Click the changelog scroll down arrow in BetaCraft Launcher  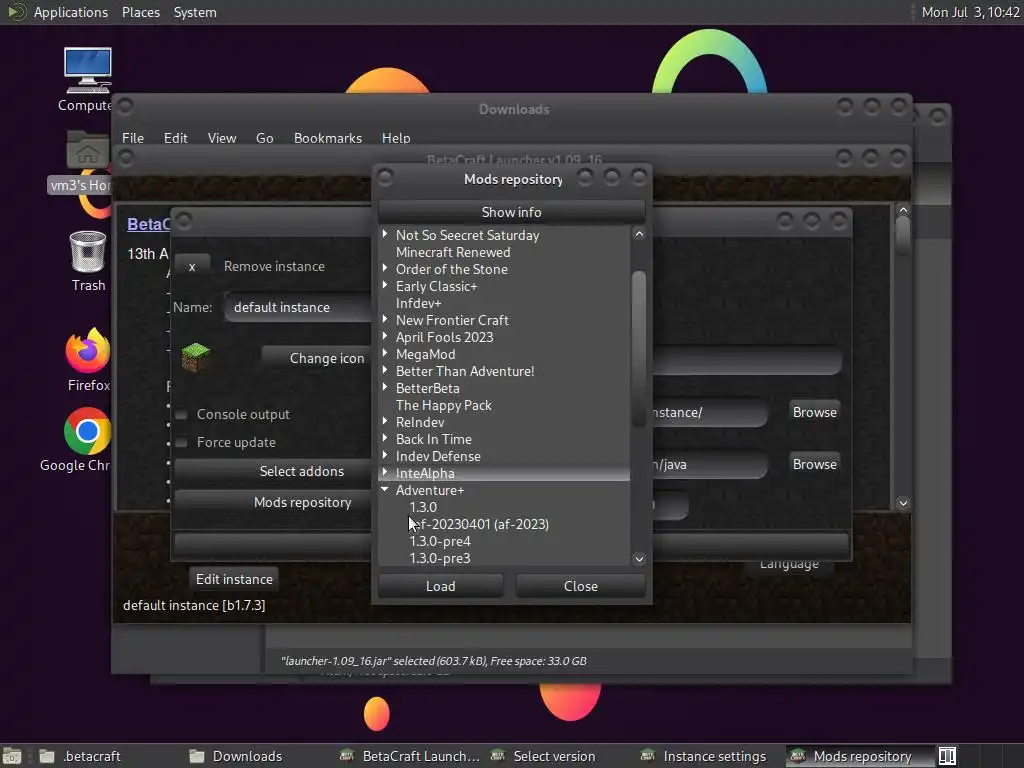tap(903, 503)
